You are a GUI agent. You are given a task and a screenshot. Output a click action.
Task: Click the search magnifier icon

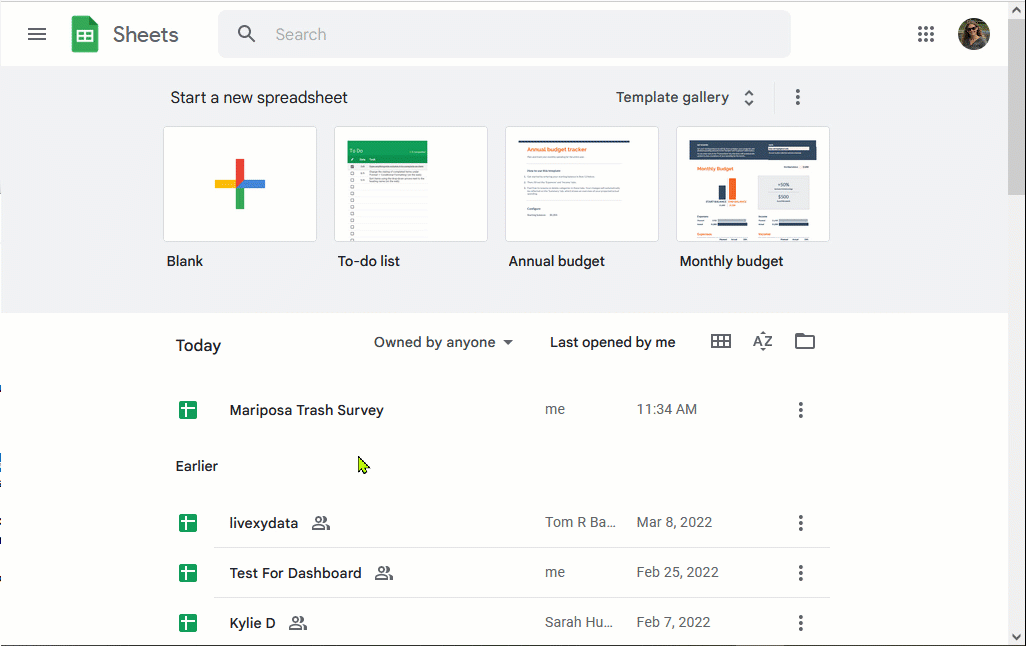click(x=246, y=34)
